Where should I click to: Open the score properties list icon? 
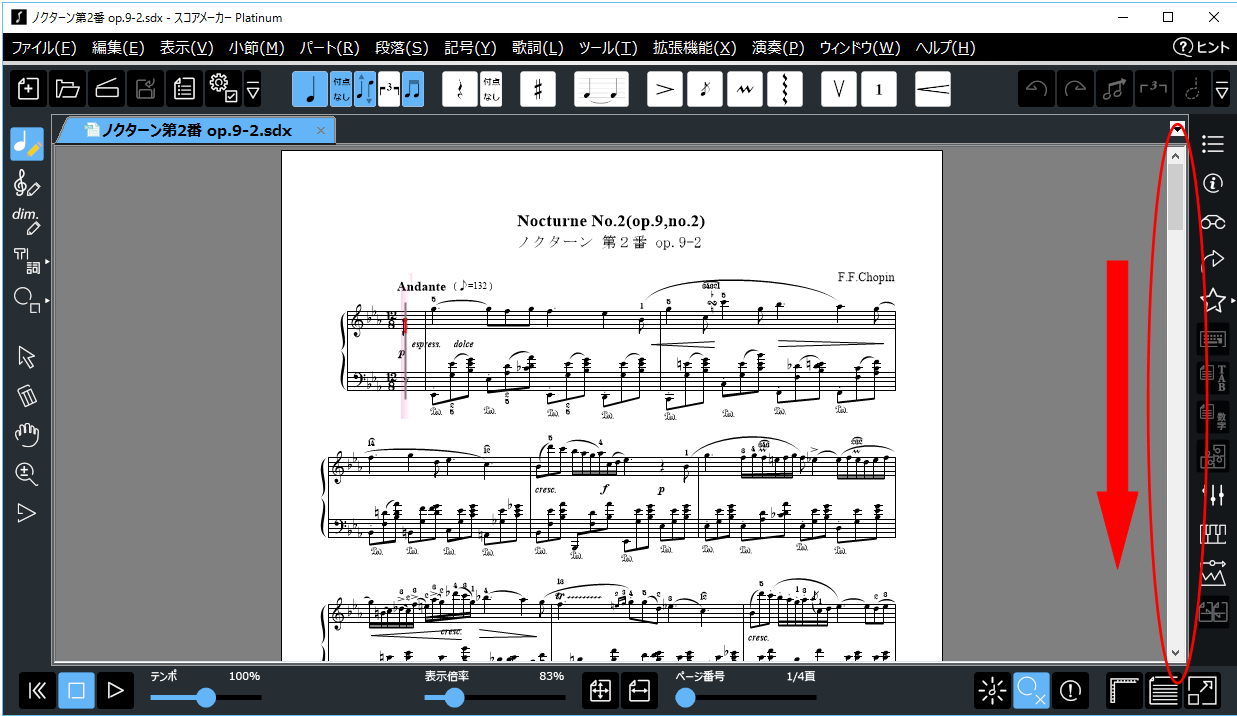[x=184, y=89]
